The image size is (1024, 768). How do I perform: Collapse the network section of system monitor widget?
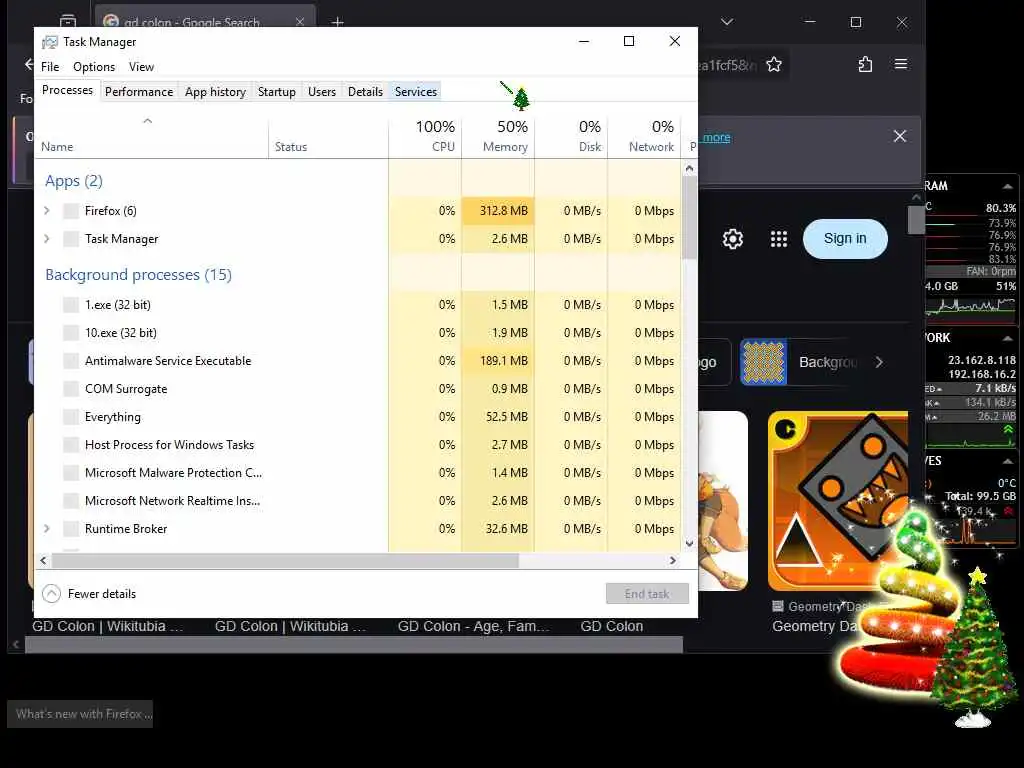point(1008,338)
